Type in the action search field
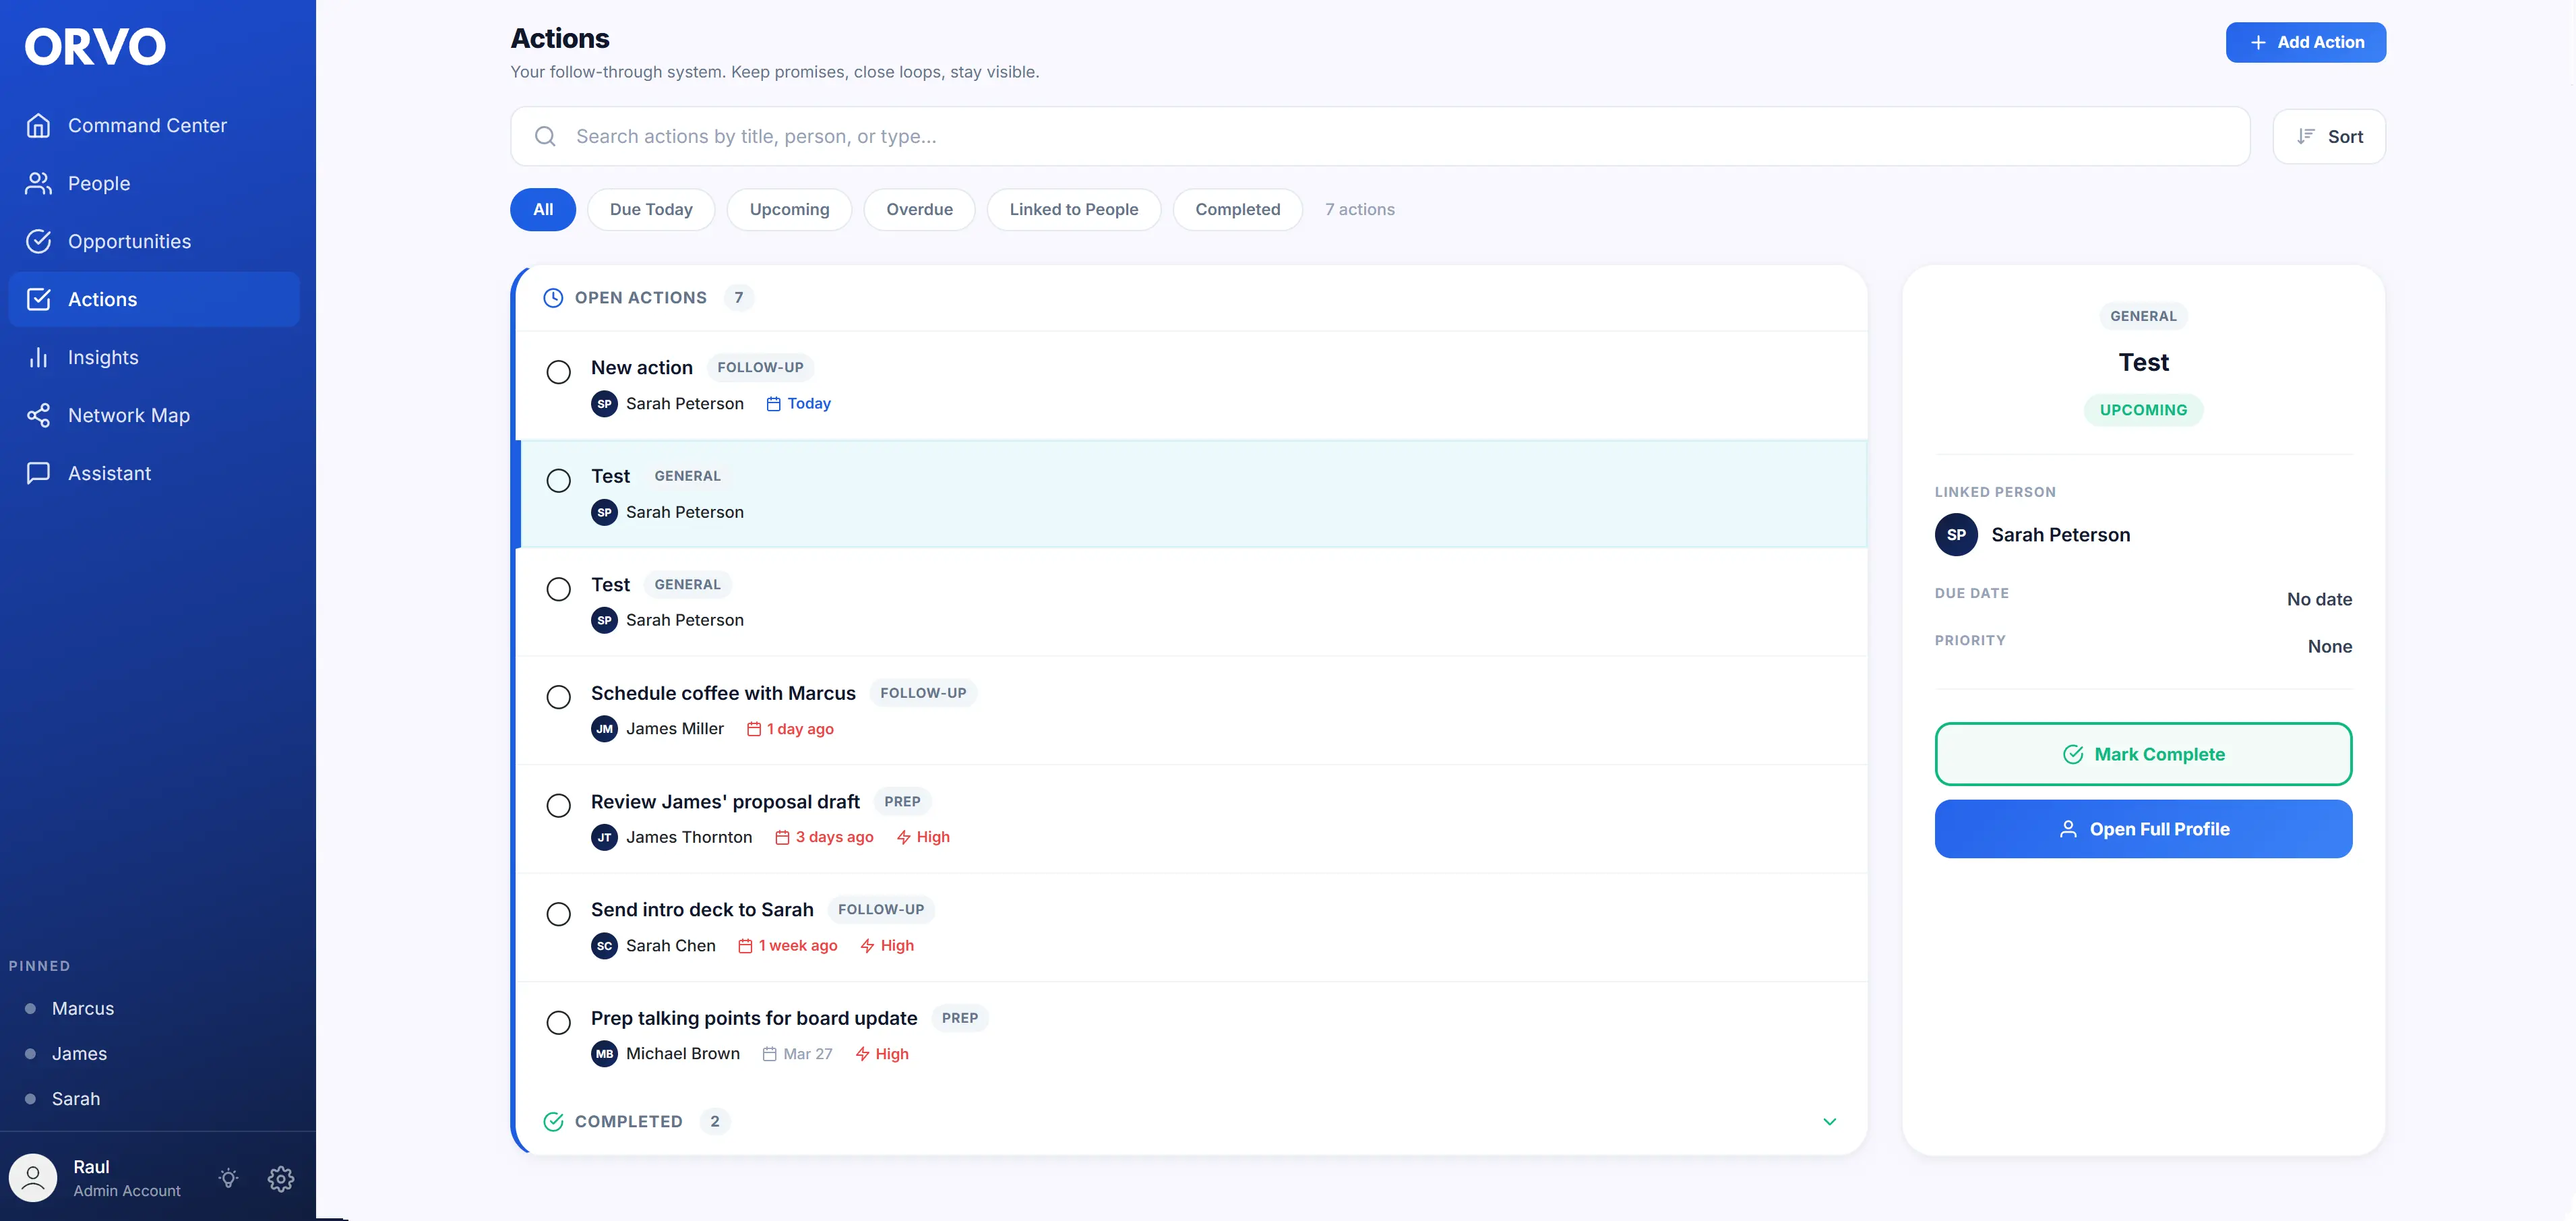The width and height of the screenshot is (2576, 1221). (x=1200, y=136)
